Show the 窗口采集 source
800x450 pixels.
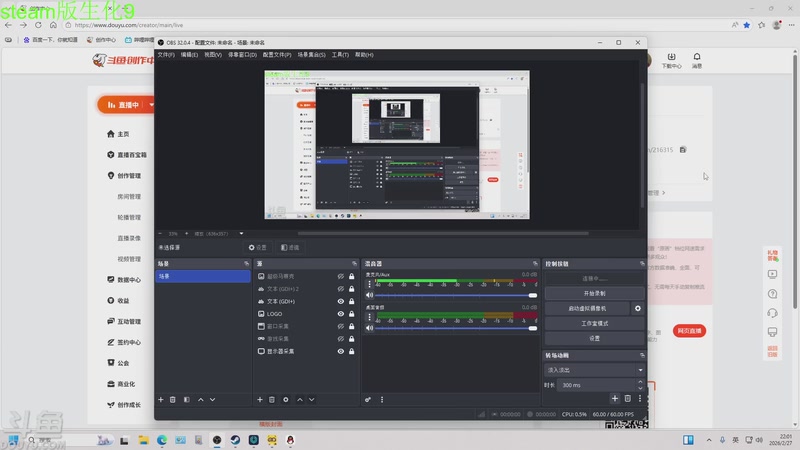[x=340, y=326]
